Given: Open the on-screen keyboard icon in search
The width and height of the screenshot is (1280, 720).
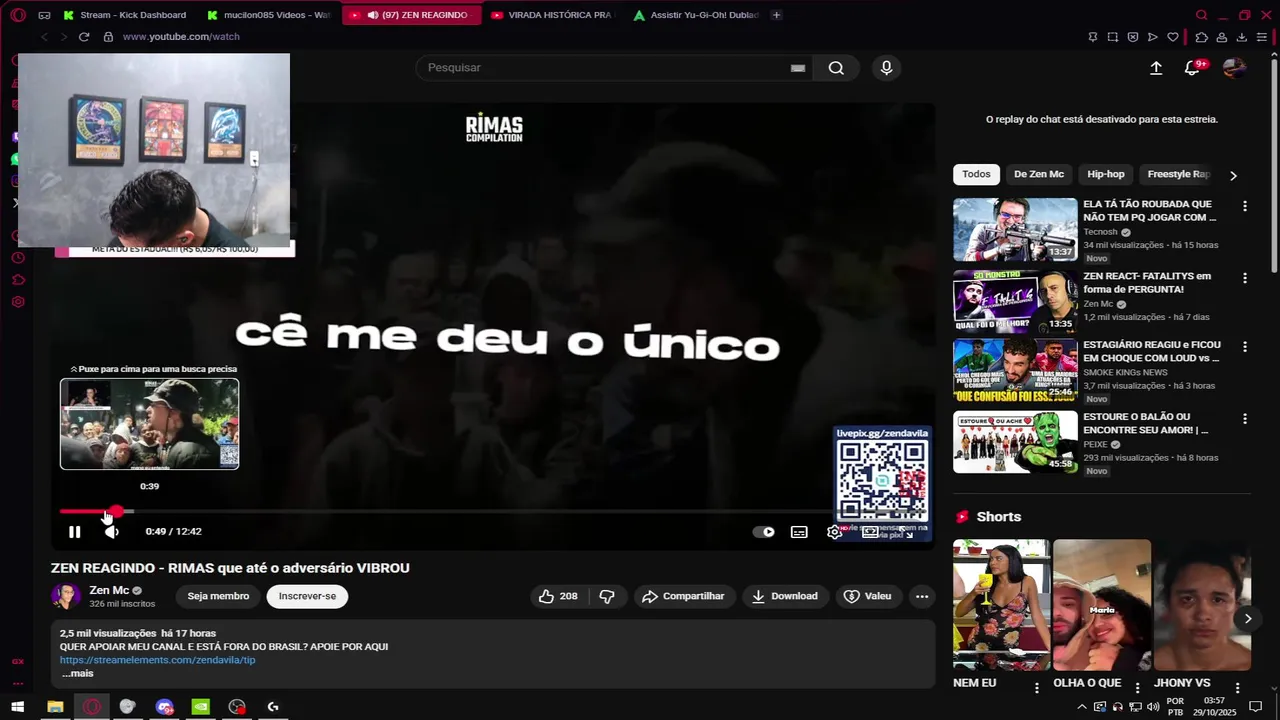Looking at the screenshot, I should [x=798, y=68].
